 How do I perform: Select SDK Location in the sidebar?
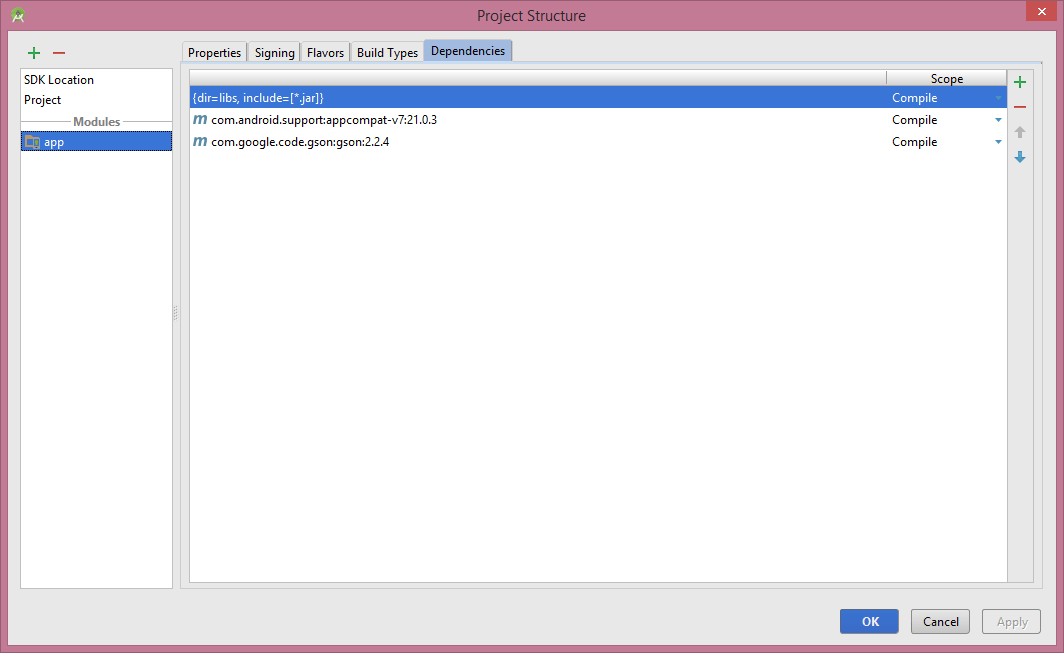pyautogui.click(x=60, y=79)
